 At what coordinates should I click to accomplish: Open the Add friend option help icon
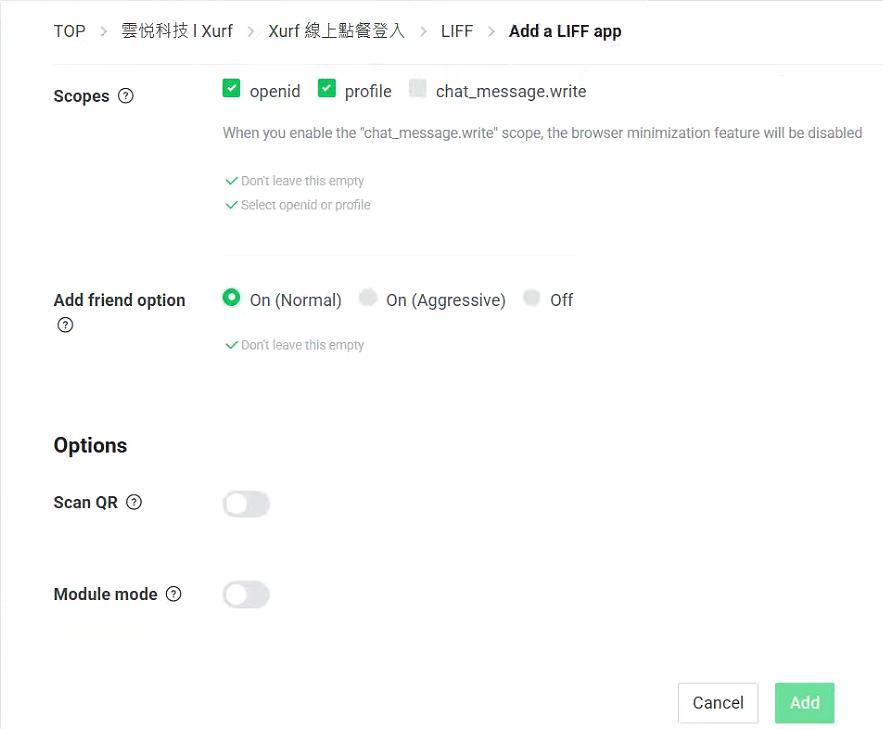(x=65, y=325)
